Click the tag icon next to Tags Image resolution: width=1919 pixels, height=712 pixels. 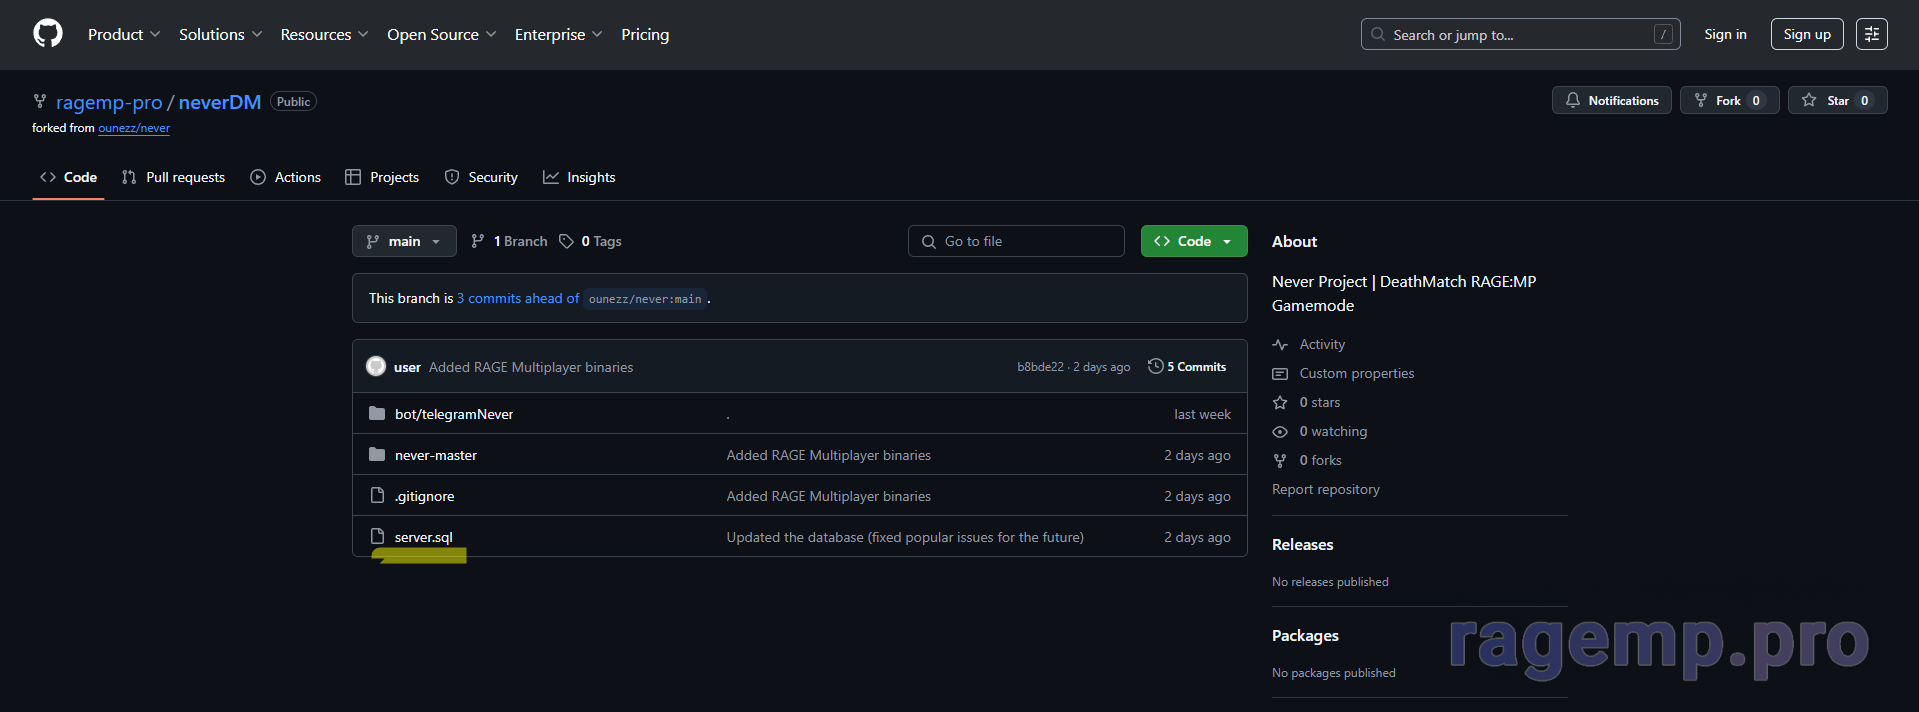tap(566, 241)
